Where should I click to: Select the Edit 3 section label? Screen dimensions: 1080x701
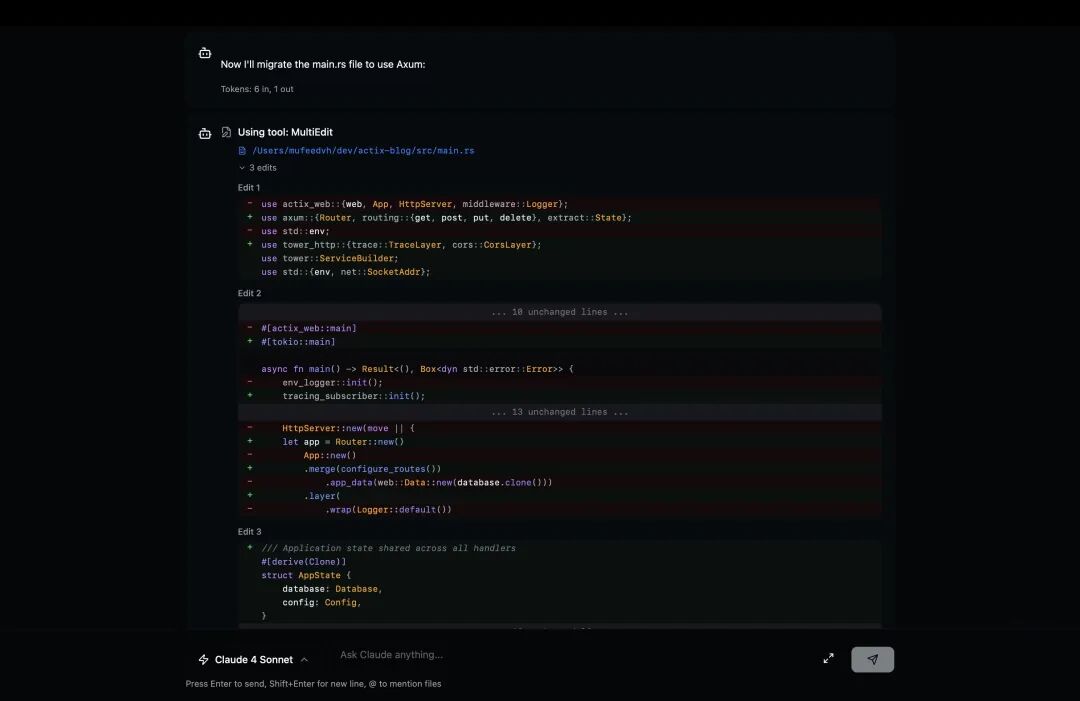click(x=248, y=531)
